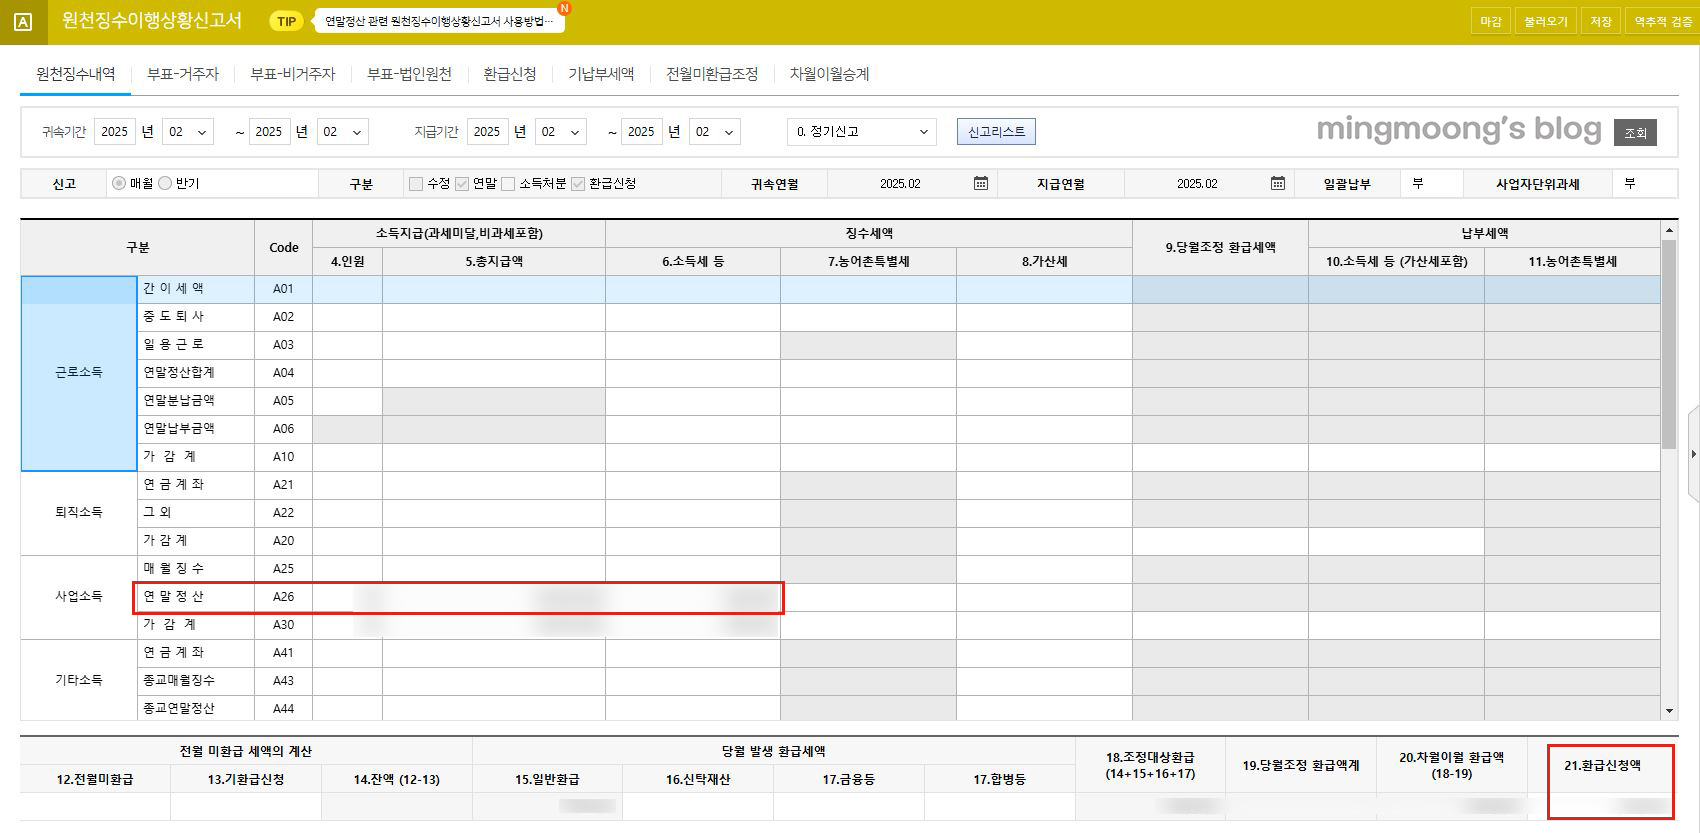Select 매월 radio button
Viewport: 1700px width, 833px height.
click(x=119, y=183)
